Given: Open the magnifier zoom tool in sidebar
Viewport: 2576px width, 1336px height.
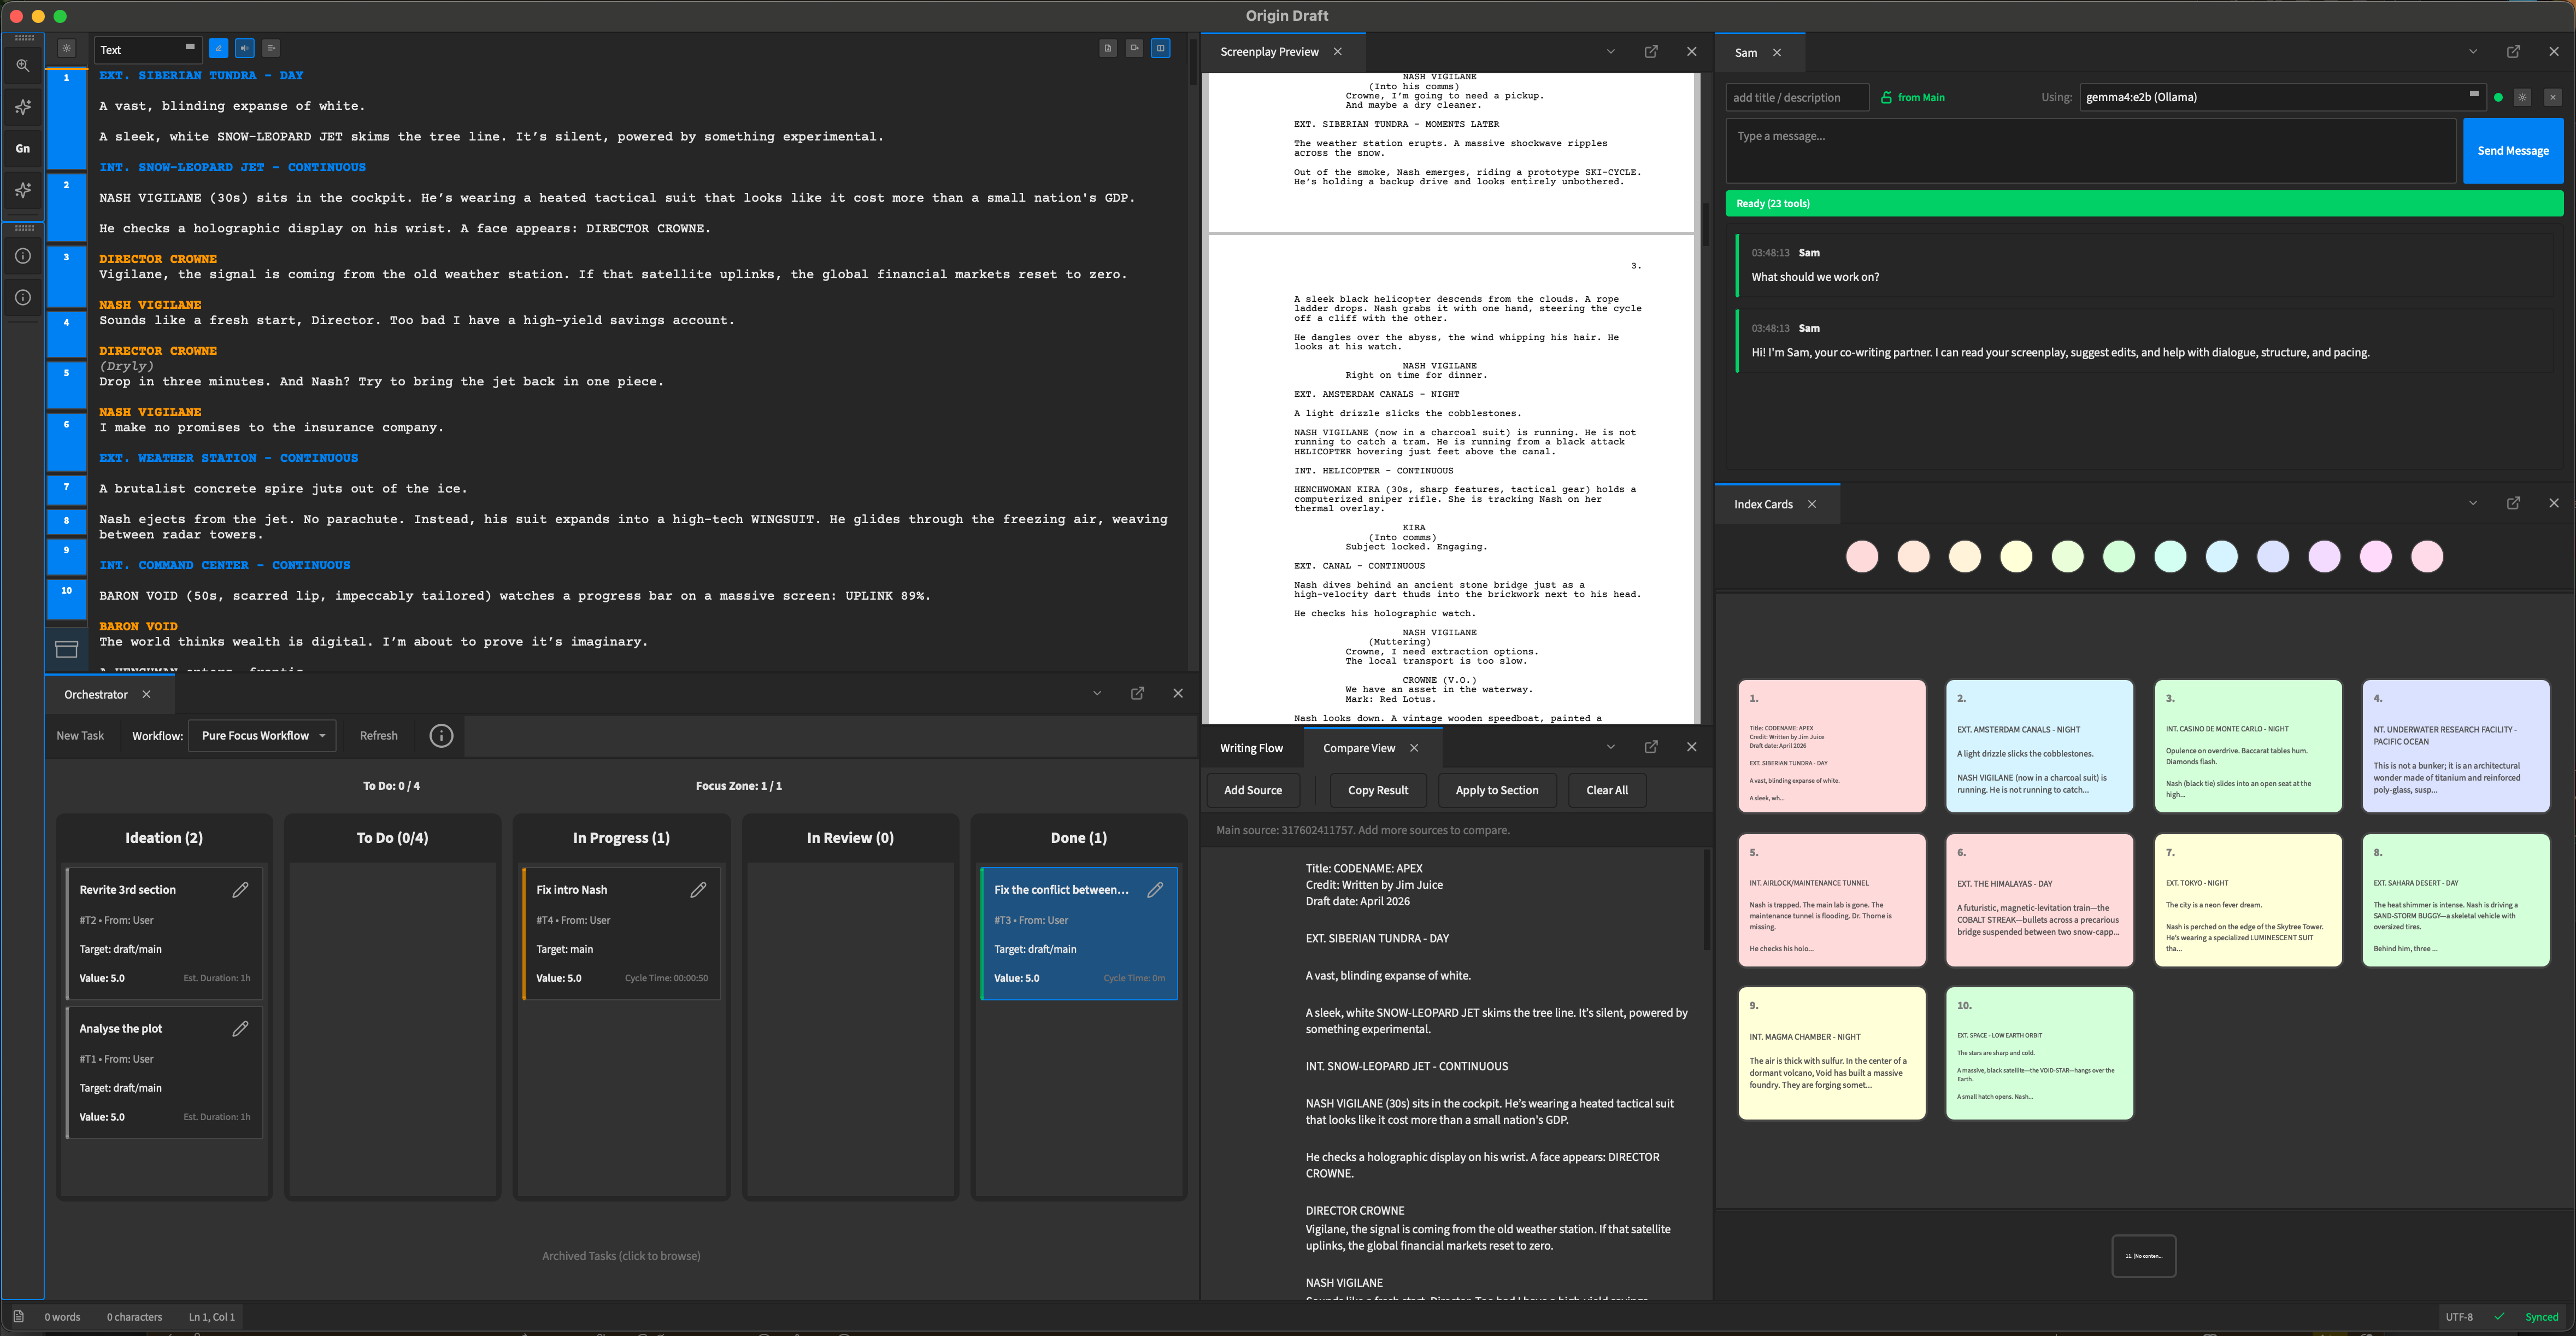Looking at the screenshot, I should coord(23,66).
